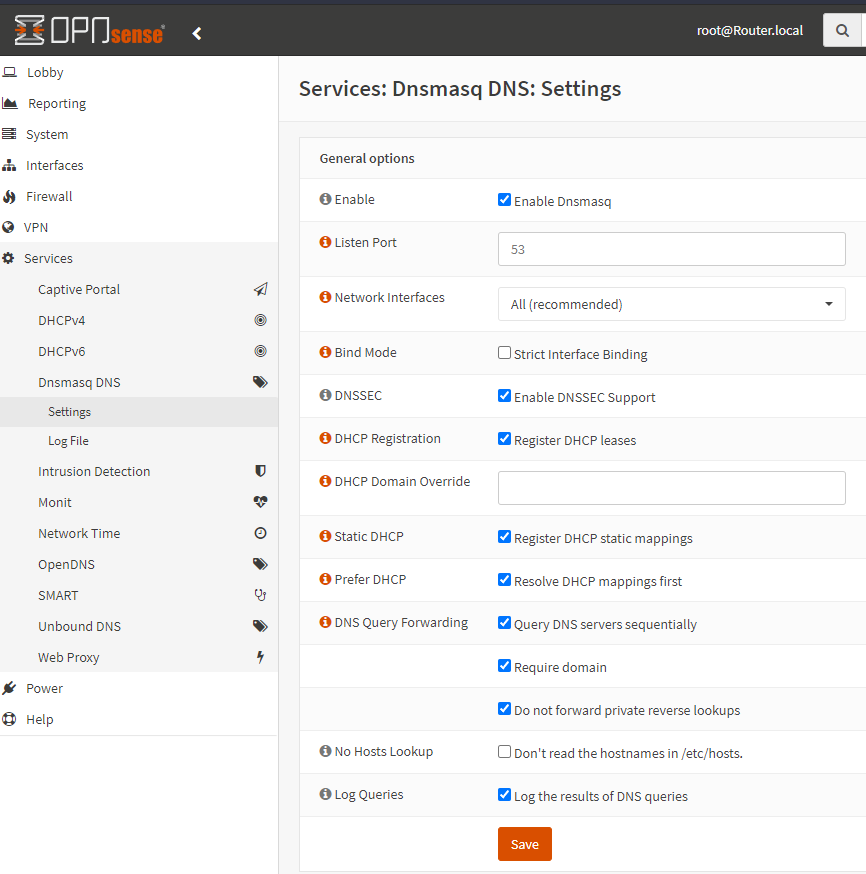
Task: Click the OPNsense logo
Action: [x=89, y=30]
